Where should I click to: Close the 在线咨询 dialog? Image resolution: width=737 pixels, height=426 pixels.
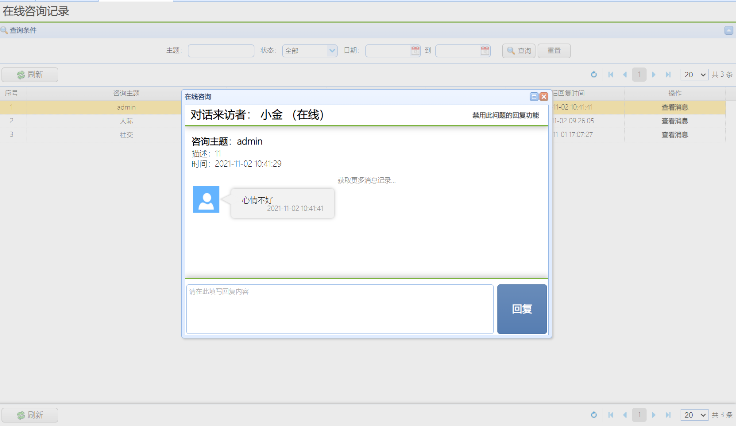[x=544, y=96]
